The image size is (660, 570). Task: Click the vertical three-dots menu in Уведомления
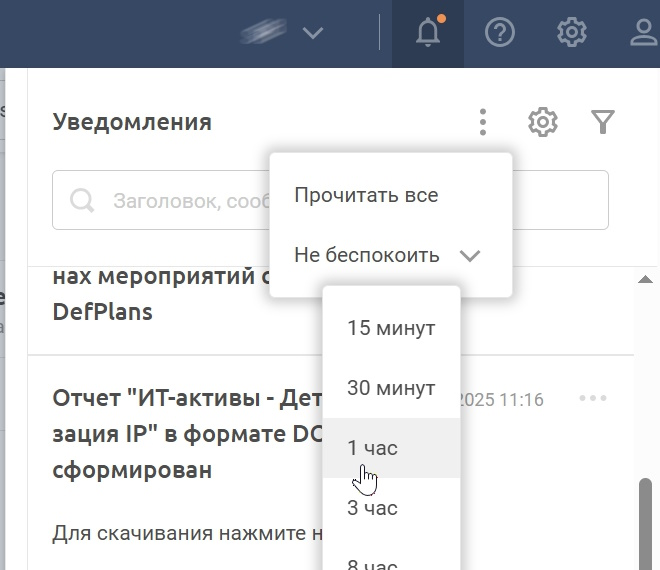tap(483, 123)
